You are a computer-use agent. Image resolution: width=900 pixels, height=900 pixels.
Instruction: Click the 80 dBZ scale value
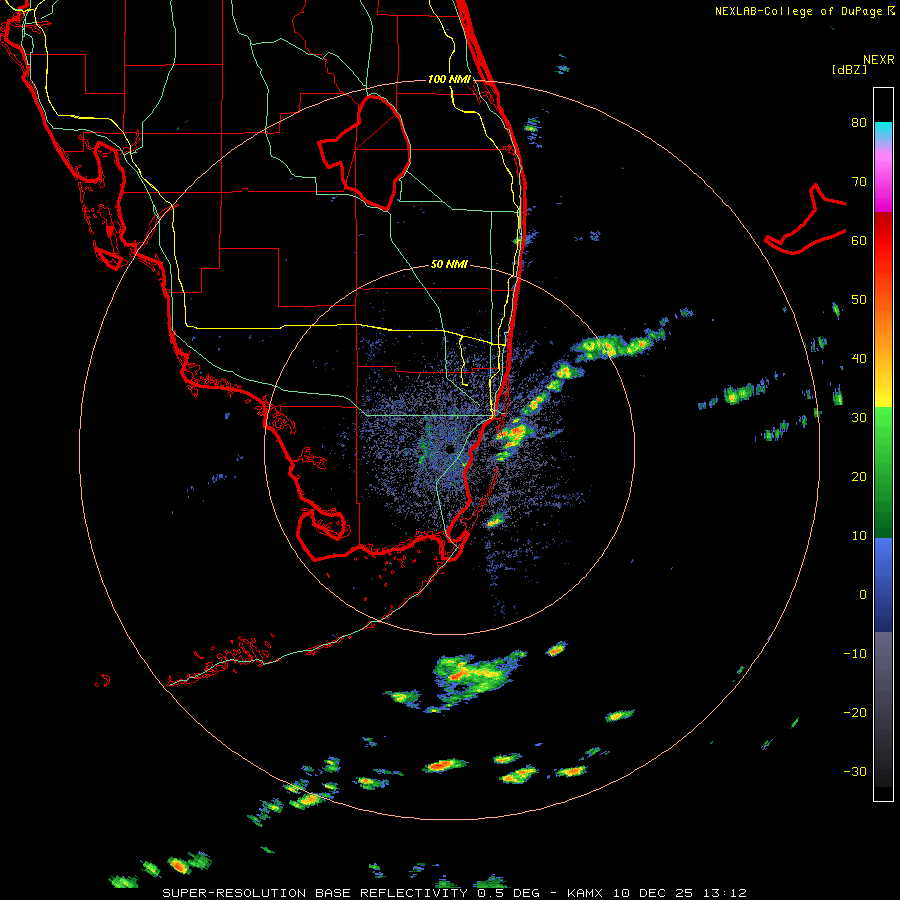(859, 123)
